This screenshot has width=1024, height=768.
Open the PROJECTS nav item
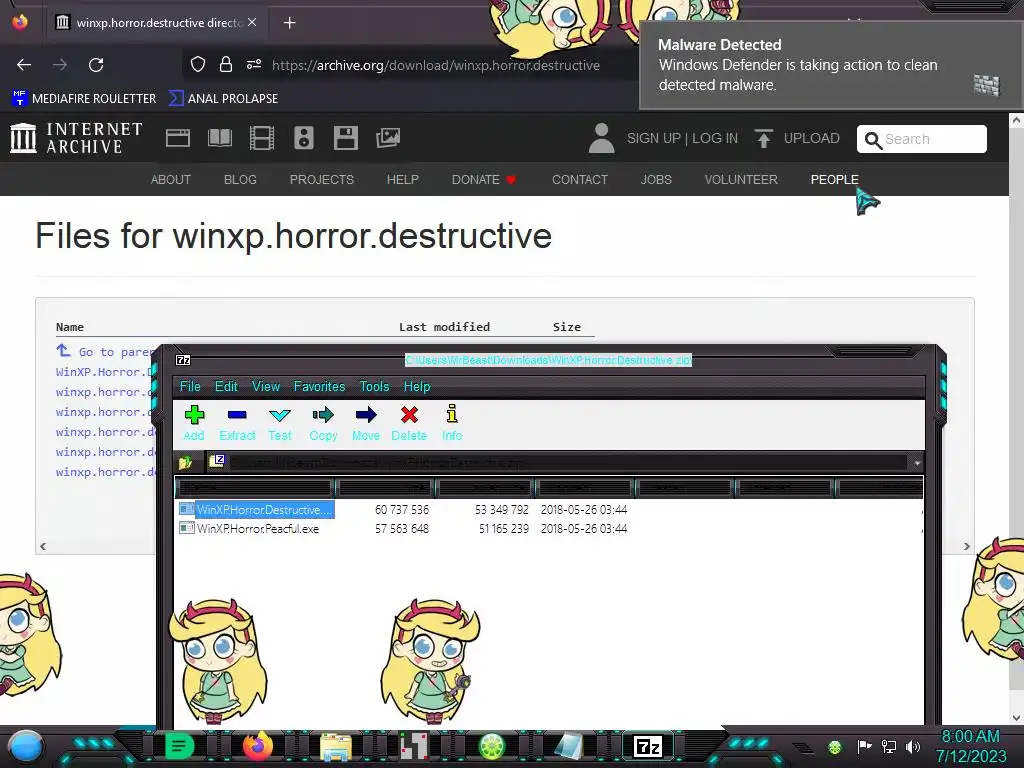(x=322, y=180)
